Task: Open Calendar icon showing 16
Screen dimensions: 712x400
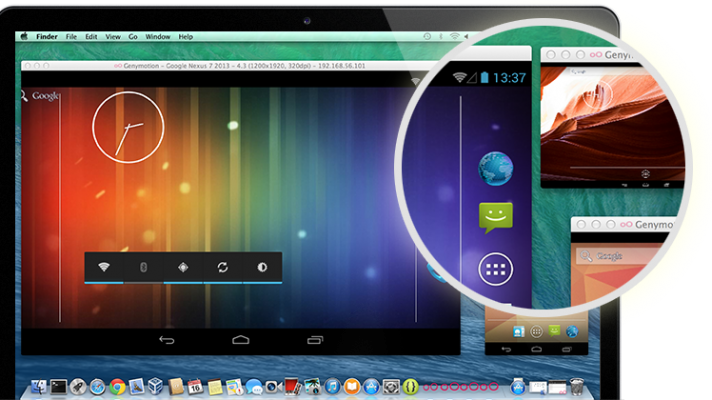Action: (195, 387)
